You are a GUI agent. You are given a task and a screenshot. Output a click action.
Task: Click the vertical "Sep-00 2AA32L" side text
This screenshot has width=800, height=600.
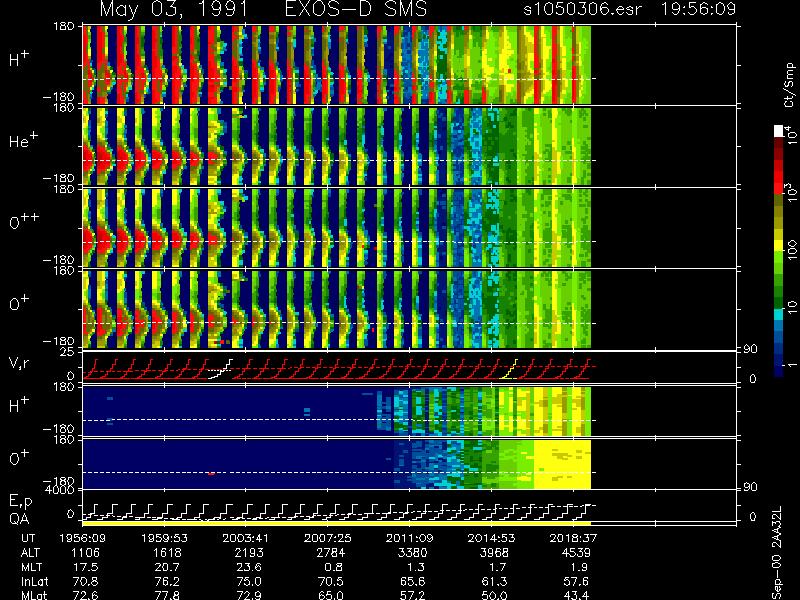coord(777,554)
